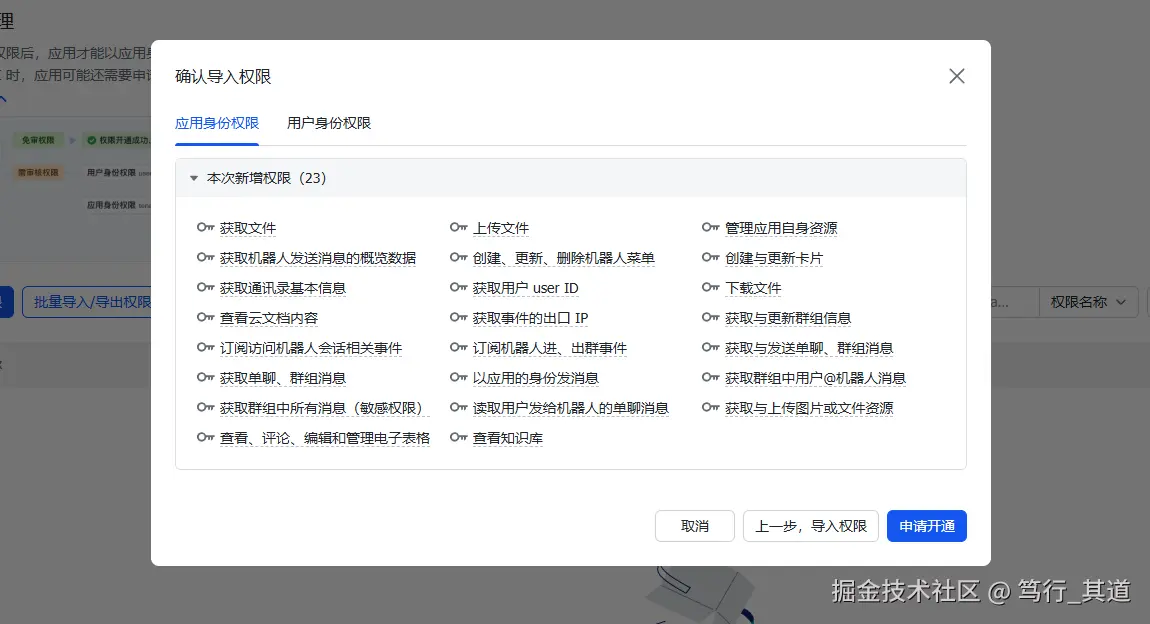This screenshot has height=624, width=1150.
Task: Click the key icon beside 下载文件
Action: (711, 288)
